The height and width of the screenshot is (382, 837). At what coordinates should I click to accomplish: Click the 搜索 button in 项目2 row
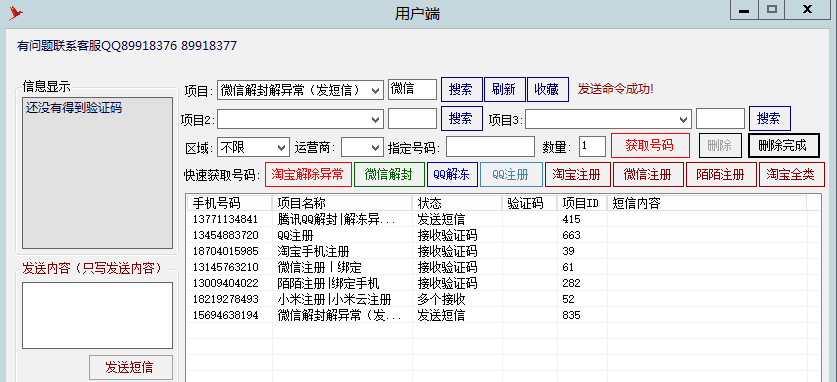[461, 118]
